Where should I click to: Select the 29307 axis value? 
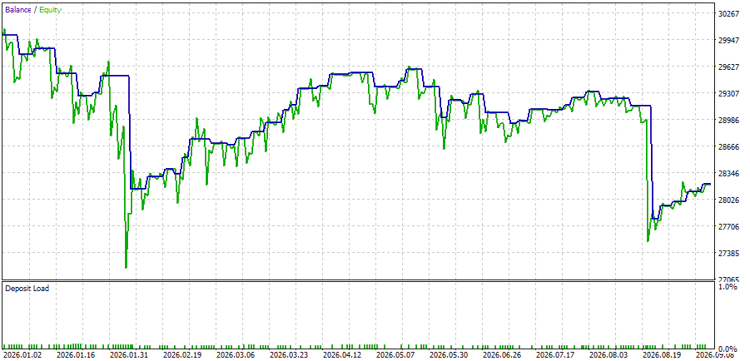[729, 94]
